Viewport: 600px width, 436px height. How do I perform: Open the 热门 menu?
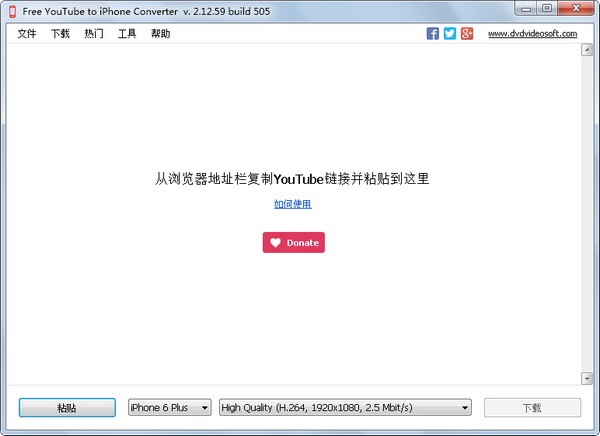pyautogui.click(x=94, y=34)
